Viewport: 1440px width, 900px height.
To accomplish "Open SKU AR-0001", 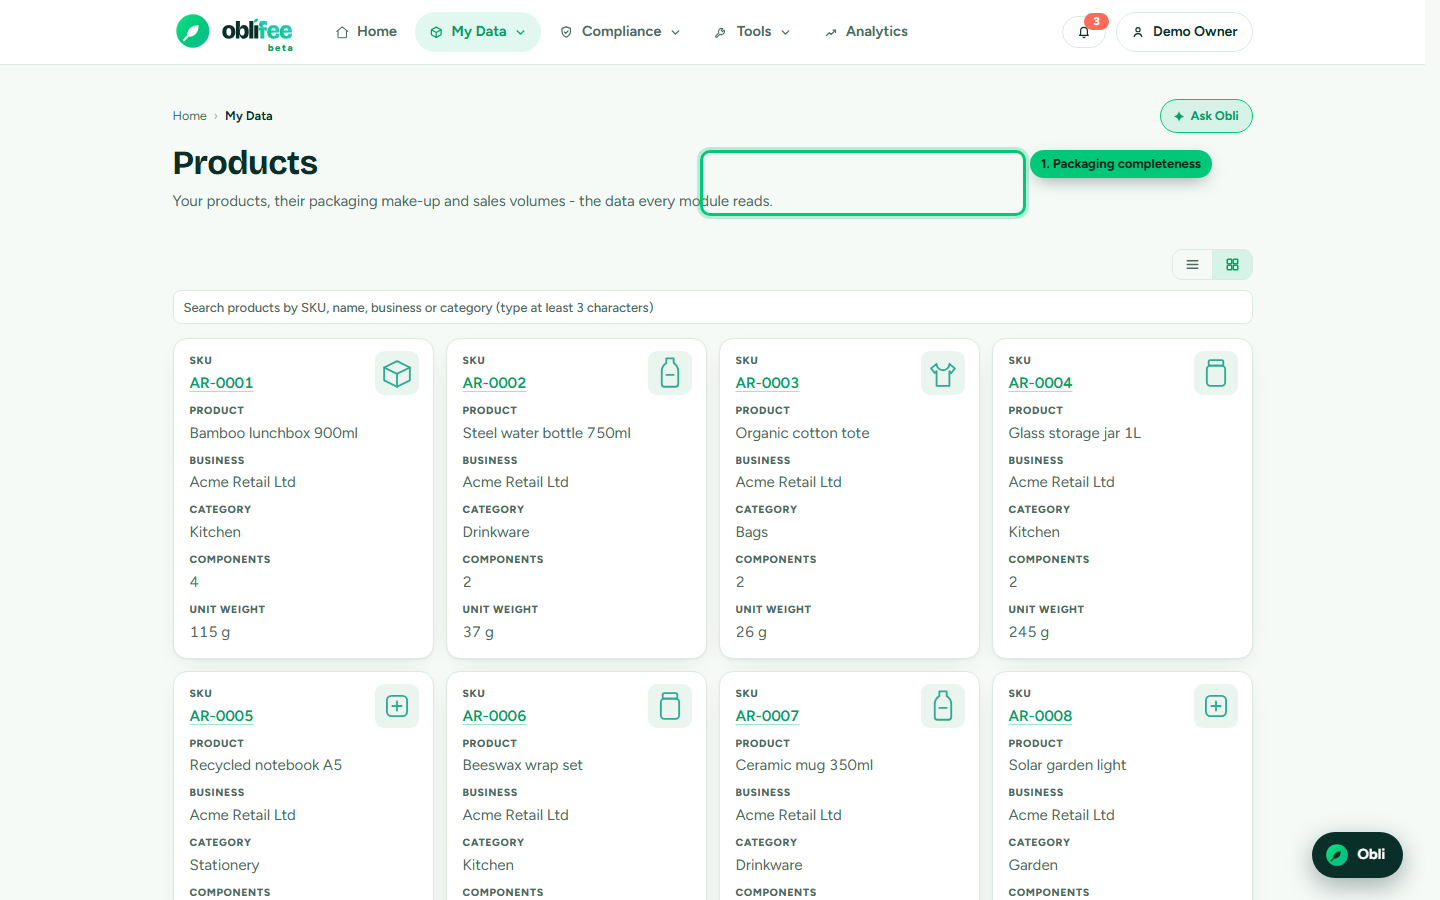I will pos(221,383).
